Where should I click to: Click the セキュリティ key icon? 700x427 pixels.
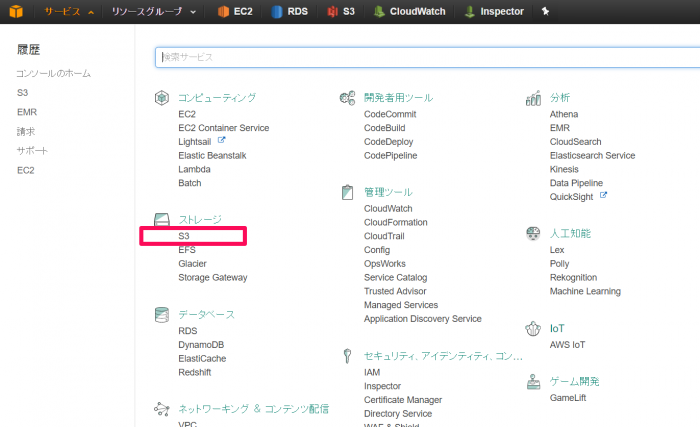coord(347,356)
